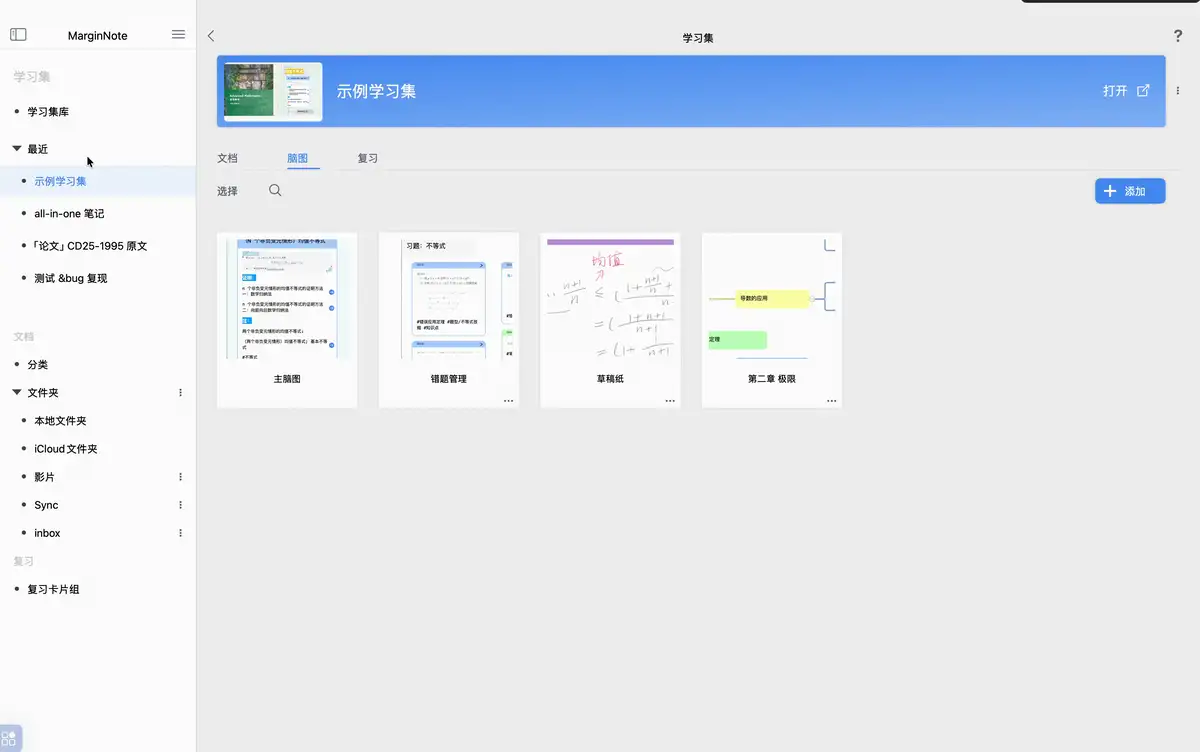This screenshot has height=752, width=1200.
Task: Switch to the 复习 tab
Action: point(368,158)
